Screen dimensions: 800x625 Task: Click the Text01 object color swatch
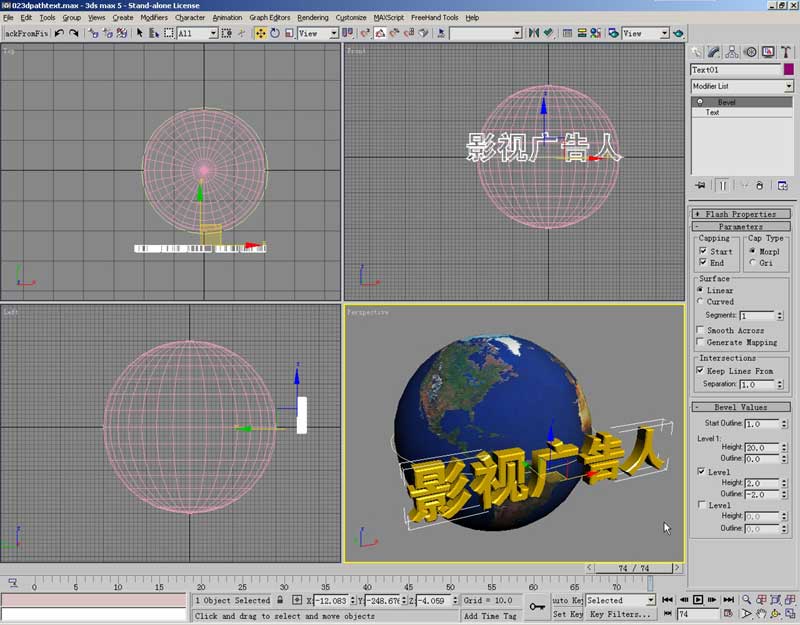789,70
